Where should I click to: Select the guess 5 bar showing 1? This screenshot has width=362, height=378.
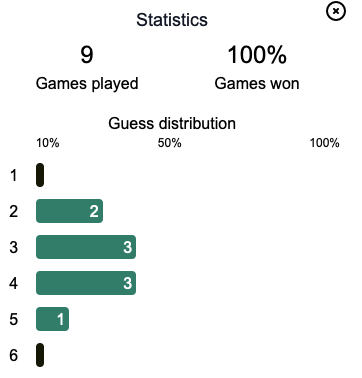point(52,319)
